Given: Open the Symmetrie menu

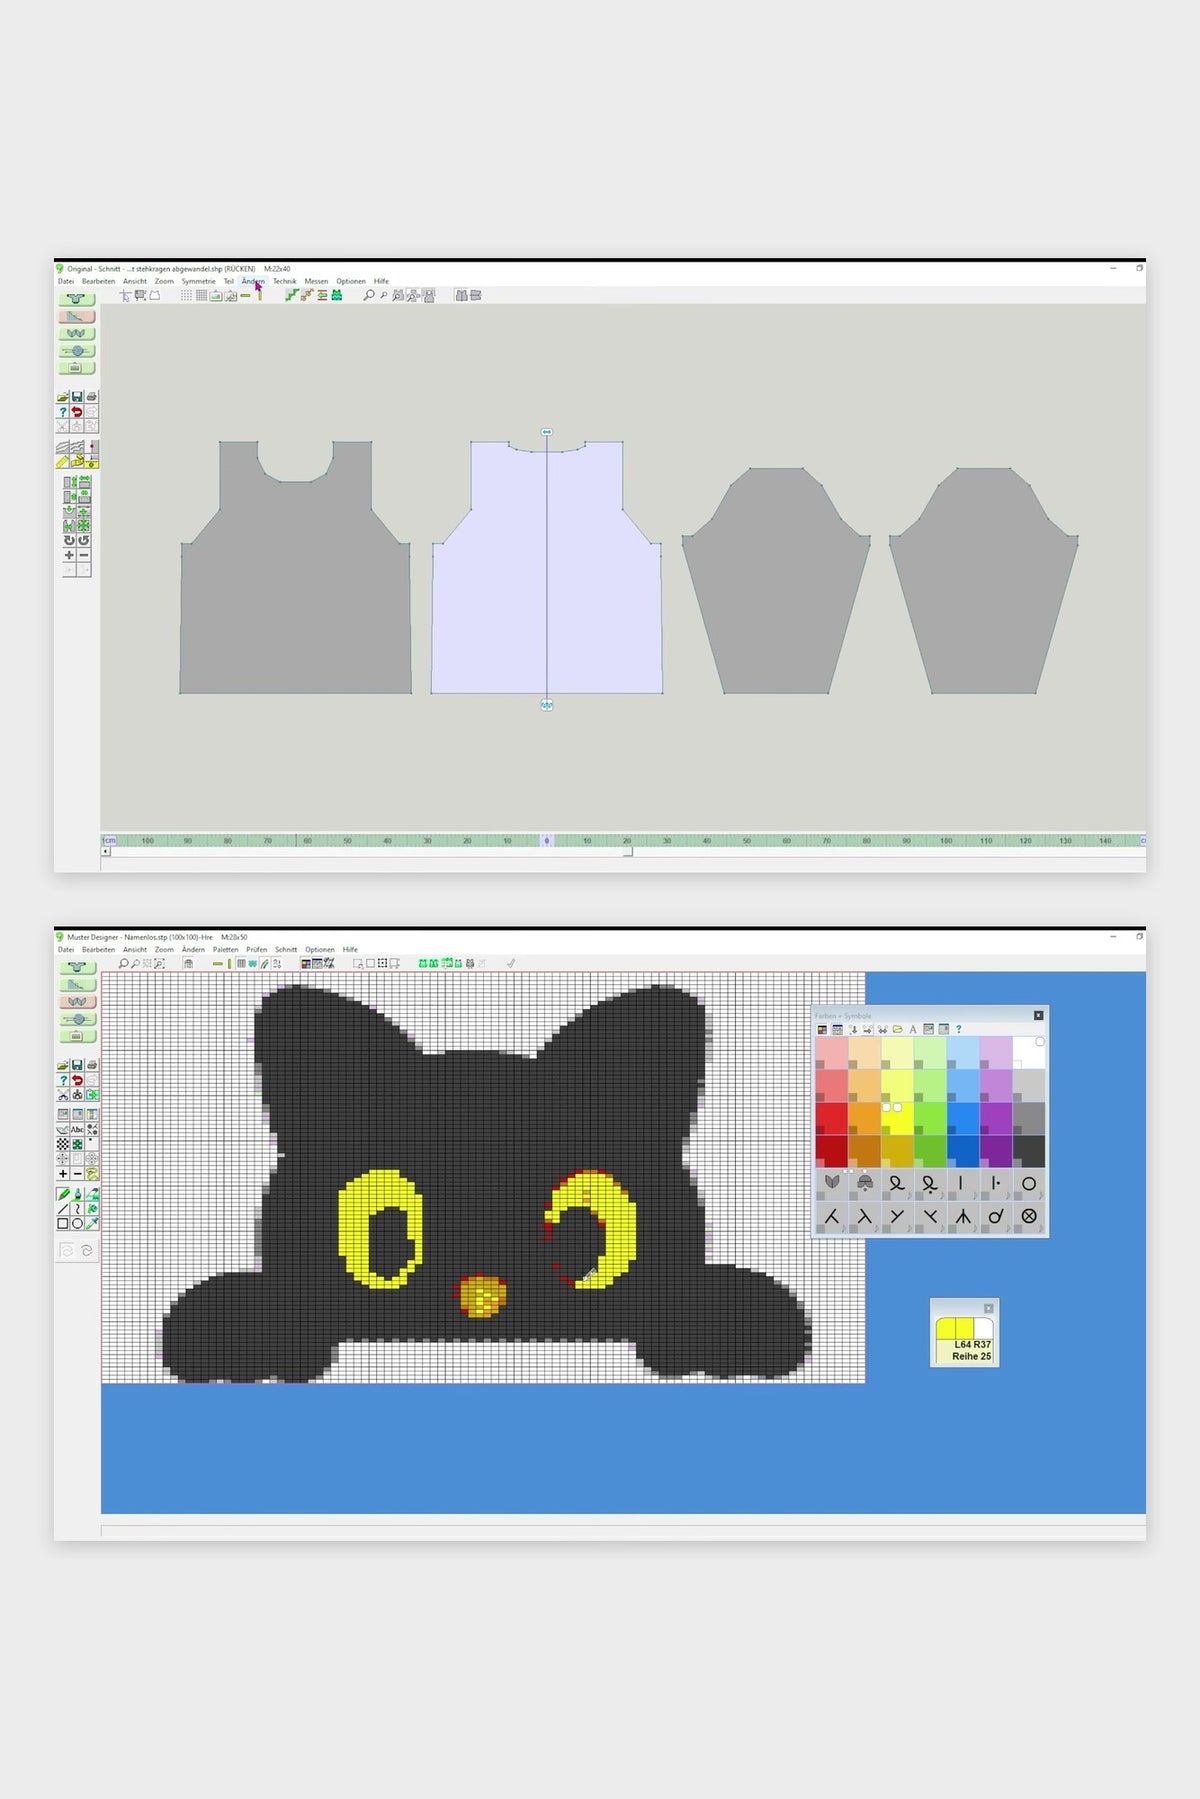Looking at the screenshot, I should click(x=198, y=281).
